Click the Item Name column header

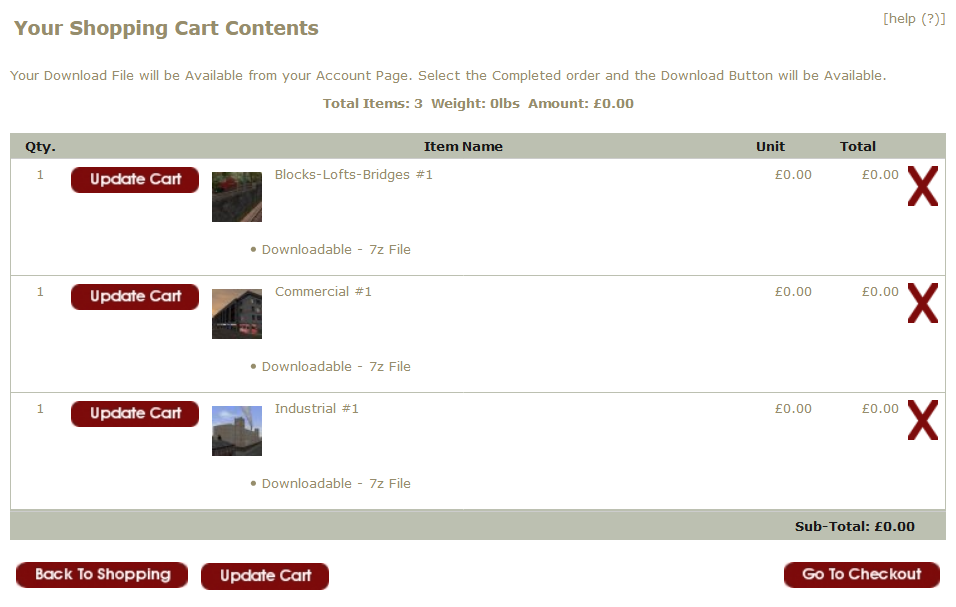(463, 147)
